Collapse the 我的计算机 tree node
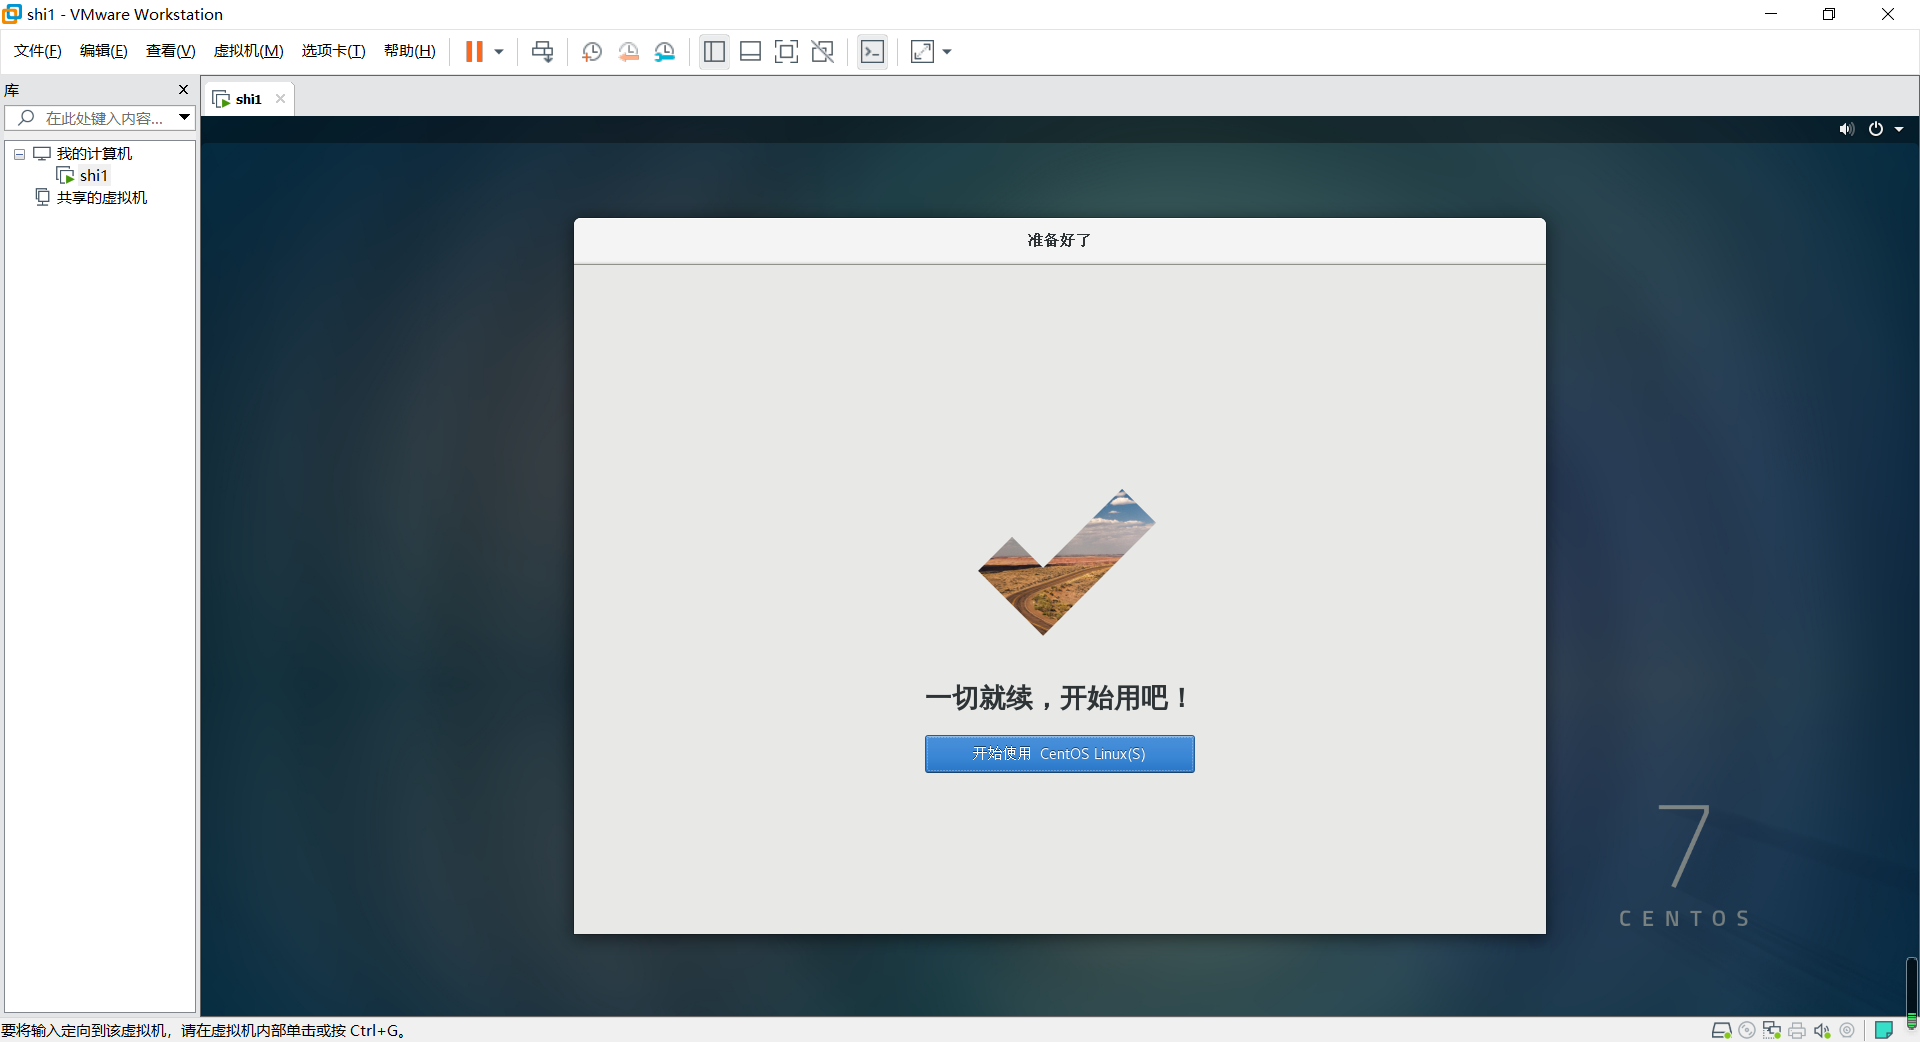 pyautogui.click(x=19, y=154)
